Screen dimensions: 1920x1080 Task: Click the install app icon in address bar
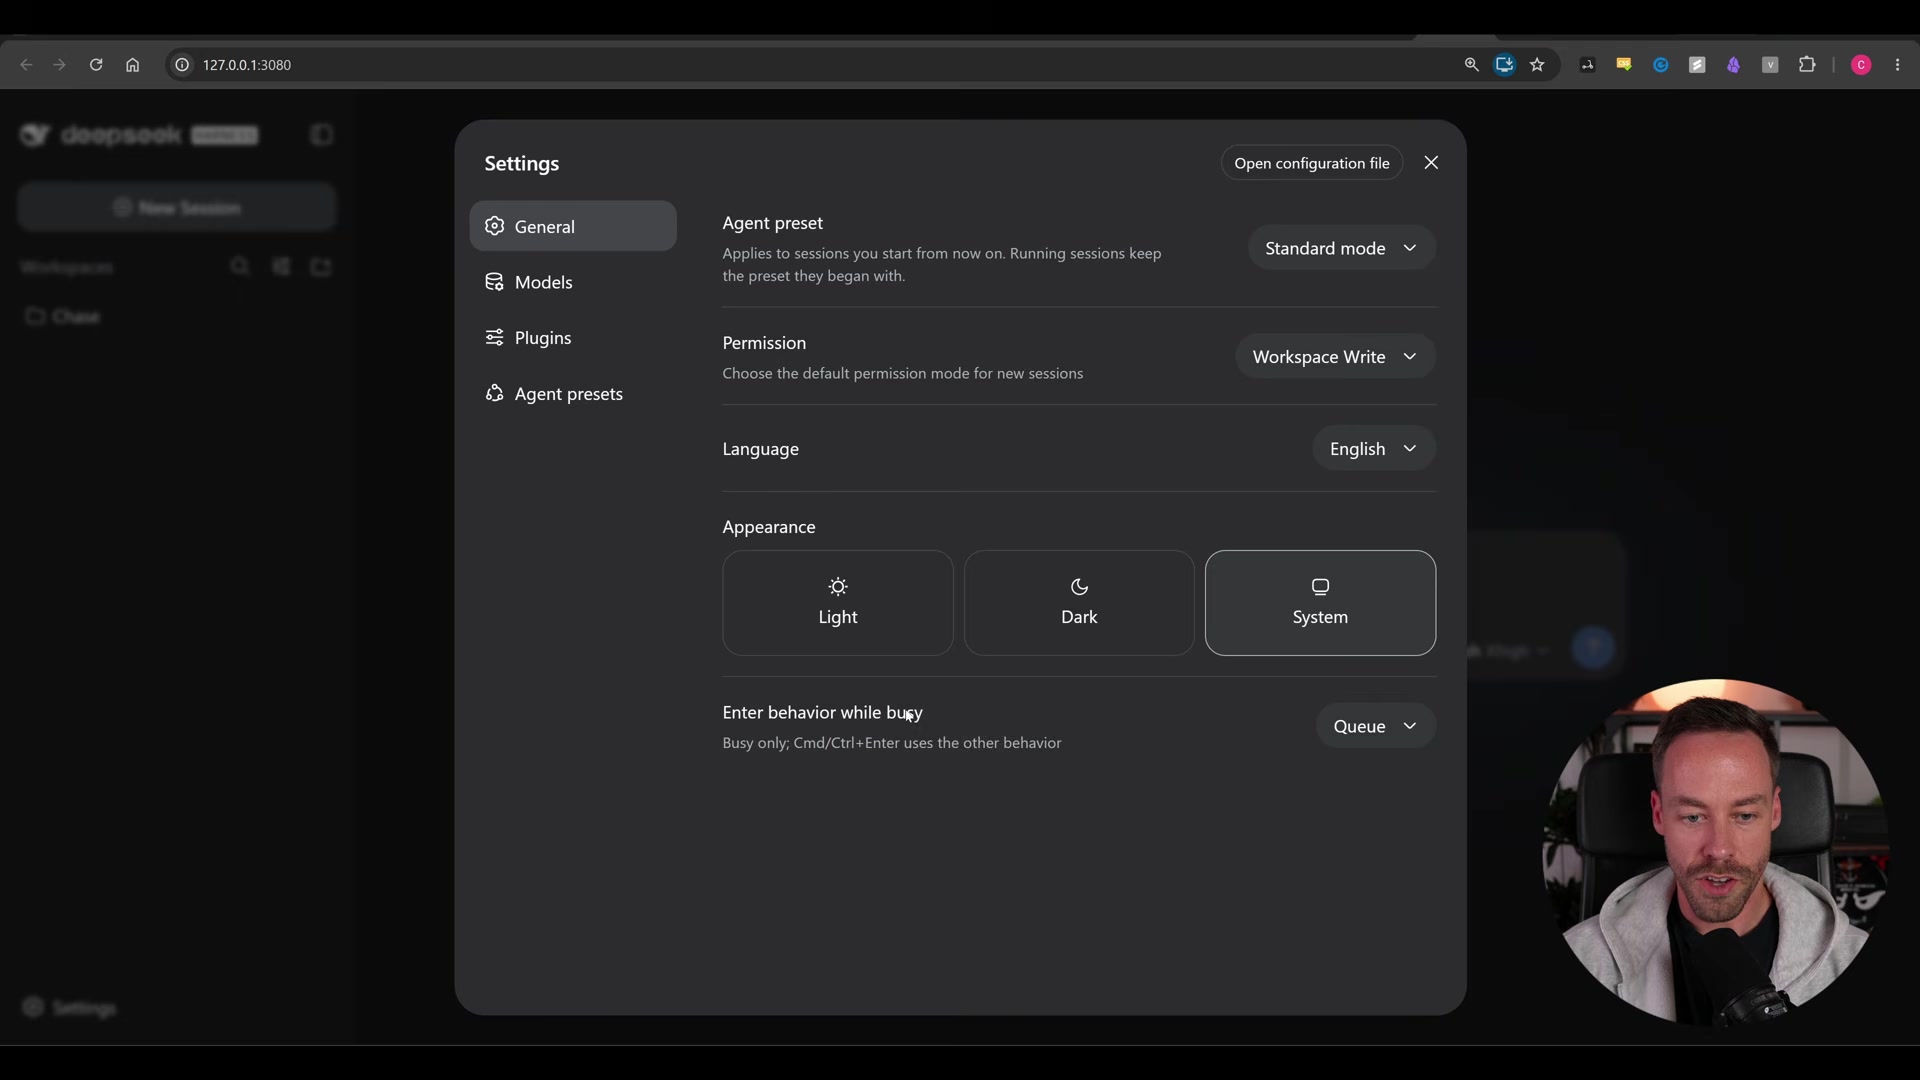tap(1504, 65)
